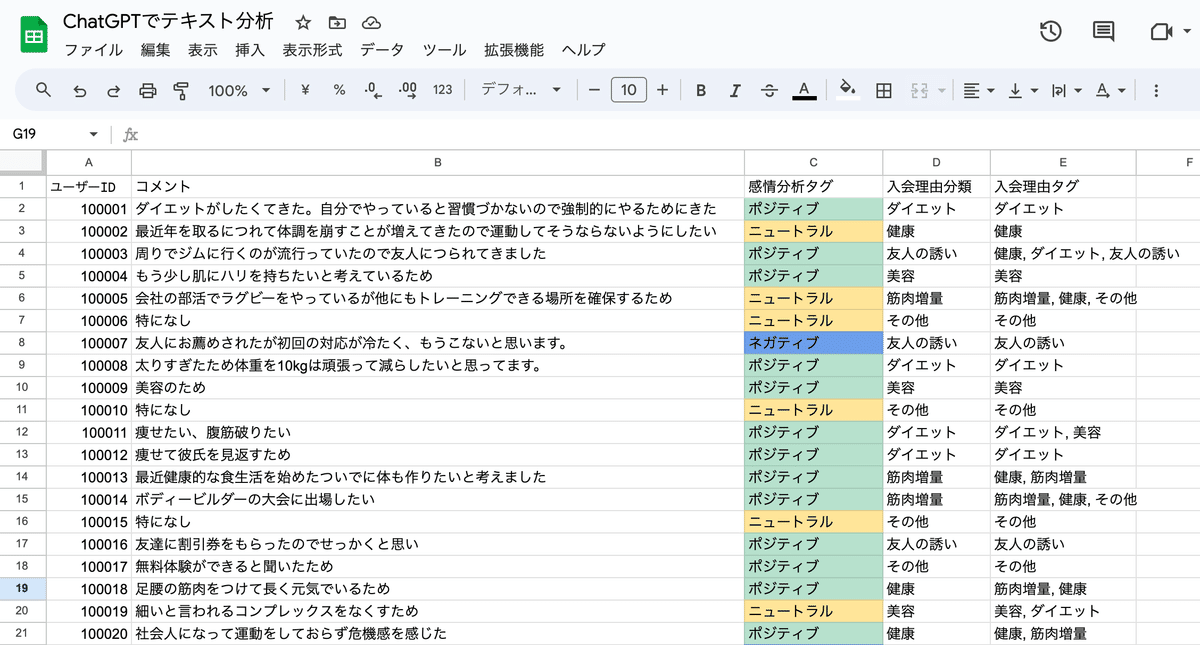
Task: Redo the last action
Action: pyautogui.click(x=113, y=90)
